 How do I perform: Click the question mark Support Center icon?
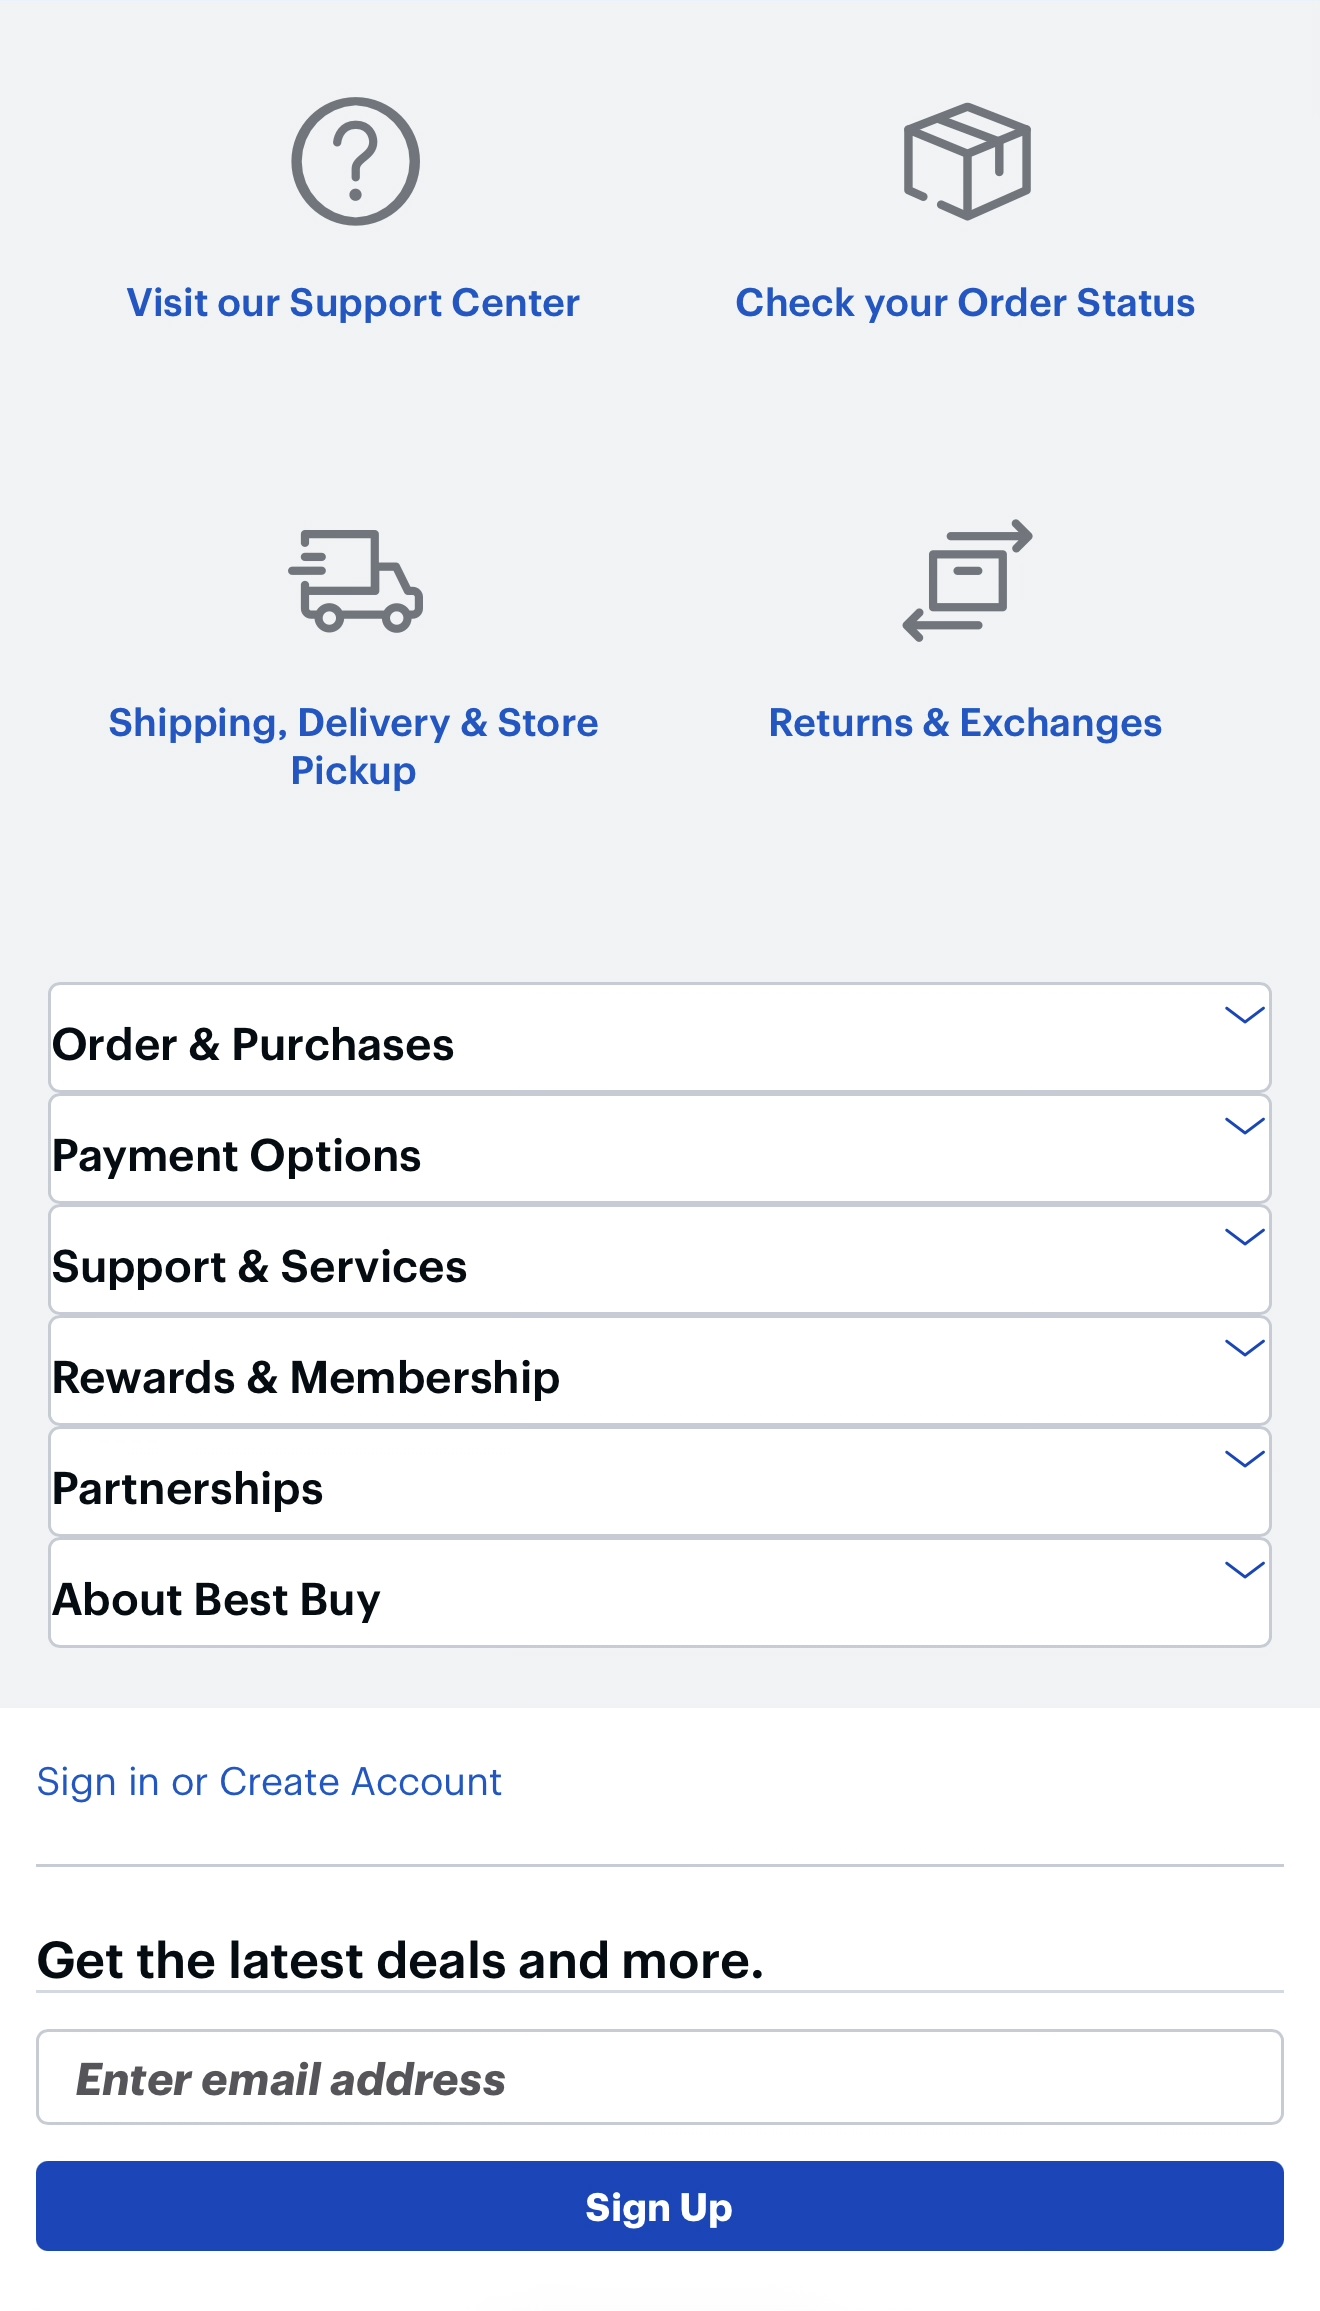click(355, 161)
